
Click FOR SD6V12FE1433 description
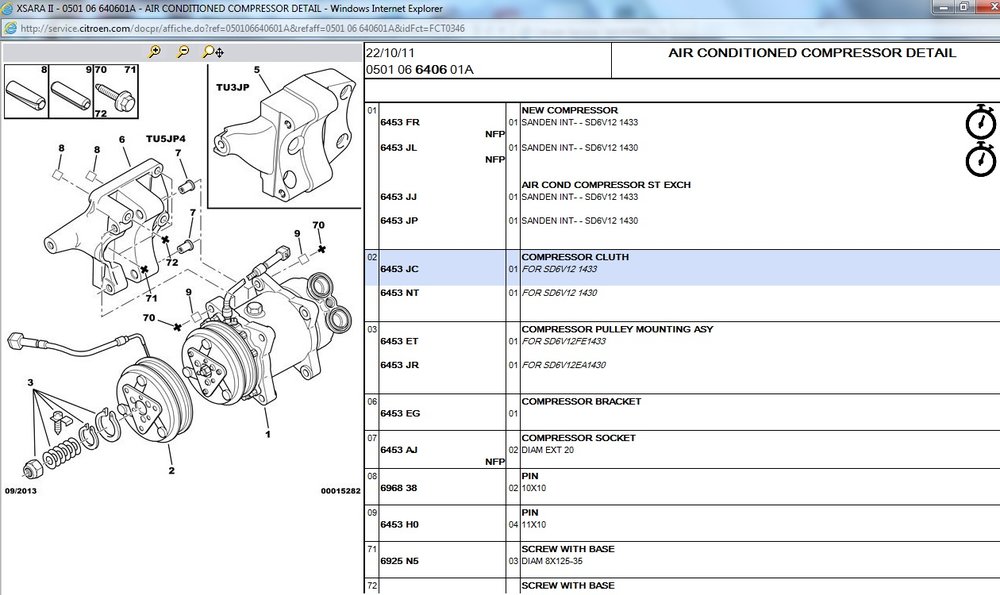(x=564, y=341)
